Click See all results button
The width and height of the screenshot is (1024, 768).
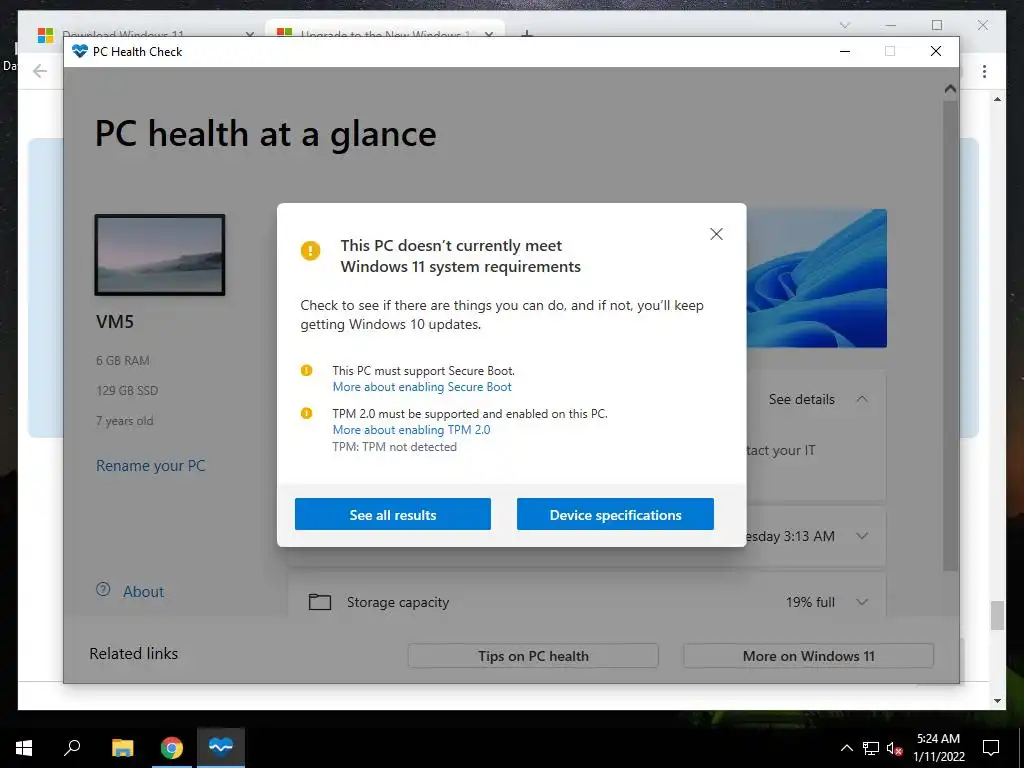pos(392,515)
